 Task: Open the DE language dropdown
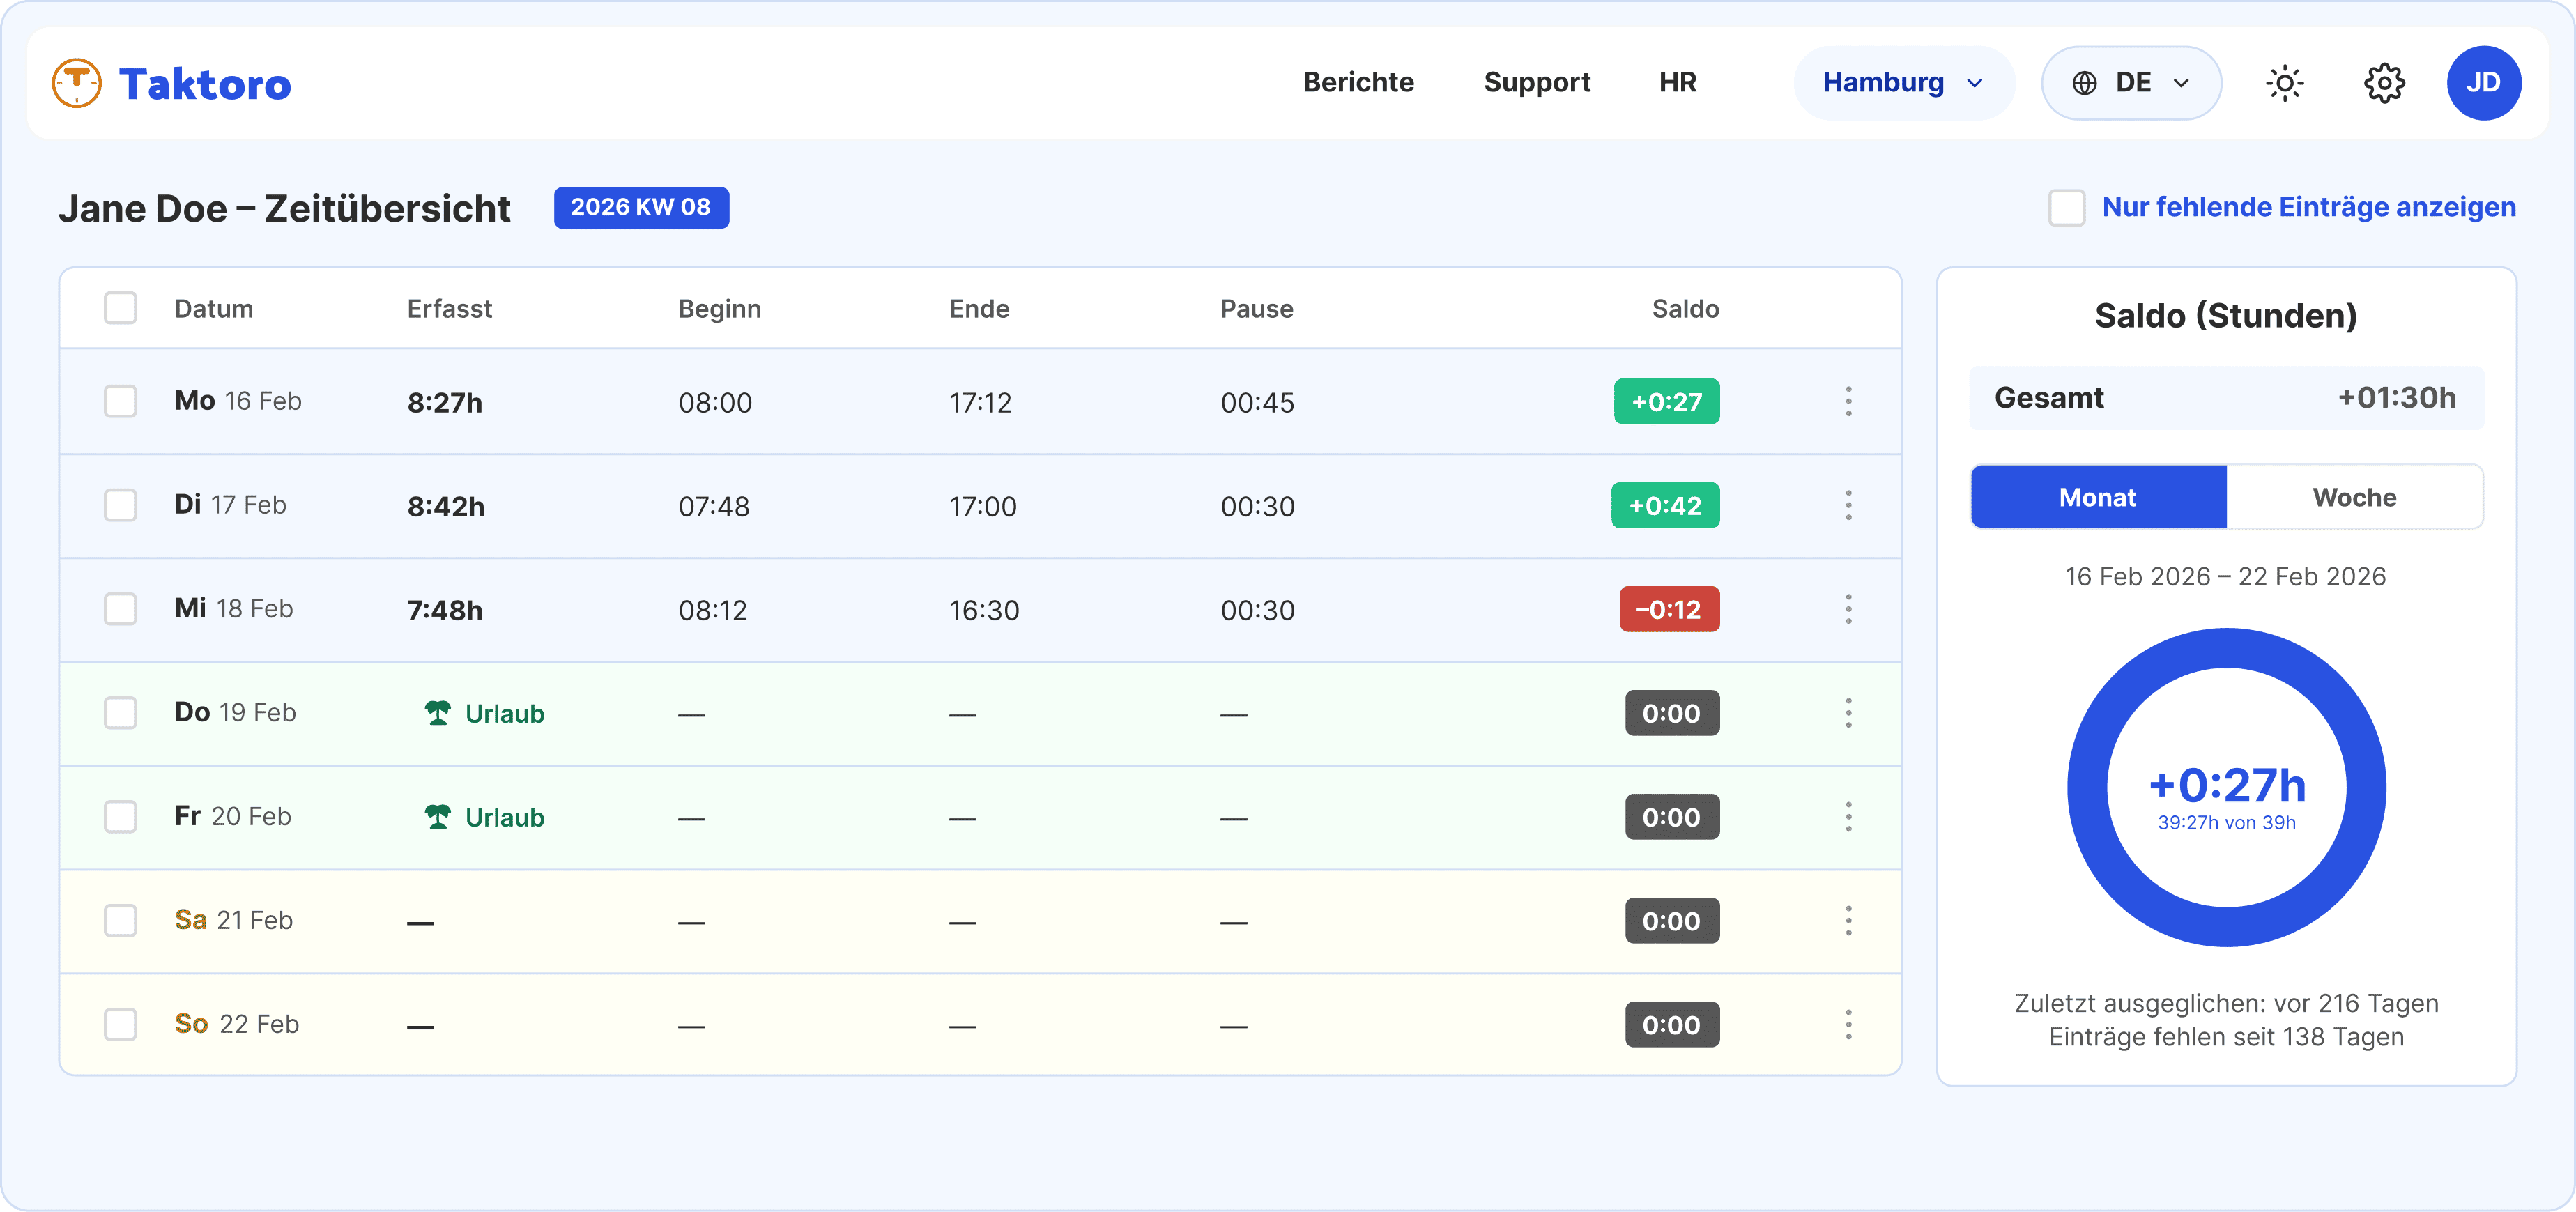(2131, 83)
